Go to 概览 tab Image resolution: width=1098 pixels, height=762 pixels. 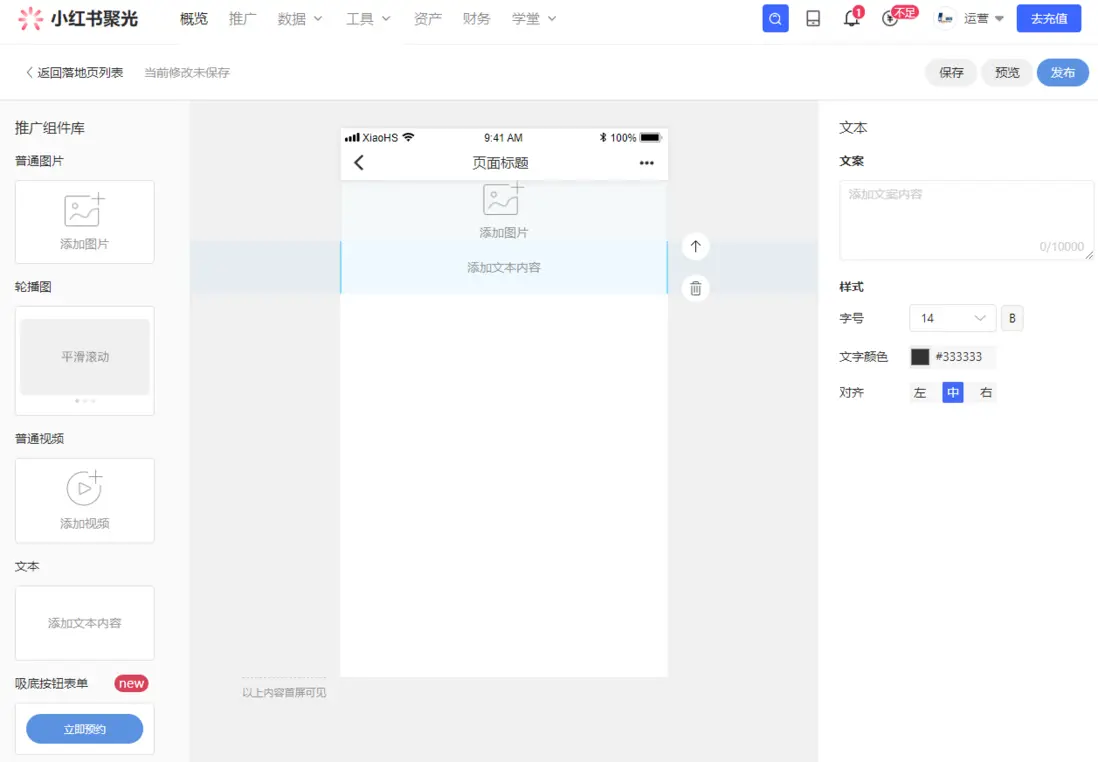pos(194,19)
